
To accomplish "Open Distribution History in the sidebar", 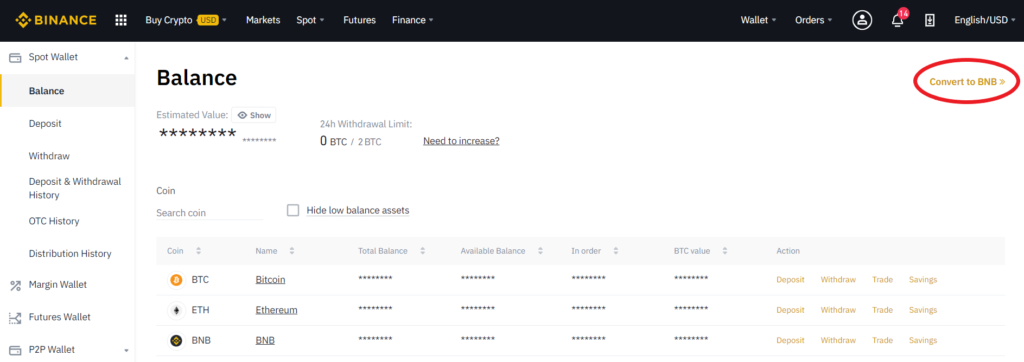I will 70,254.
